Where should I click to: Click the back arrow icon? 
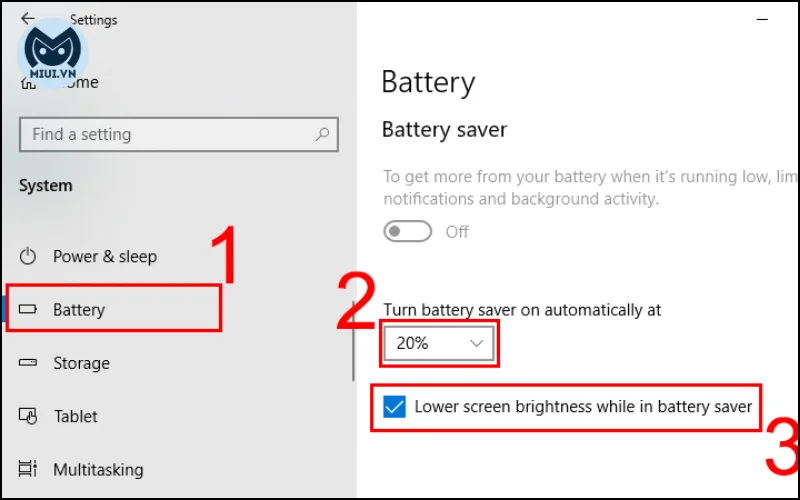[x=28, y=19]
